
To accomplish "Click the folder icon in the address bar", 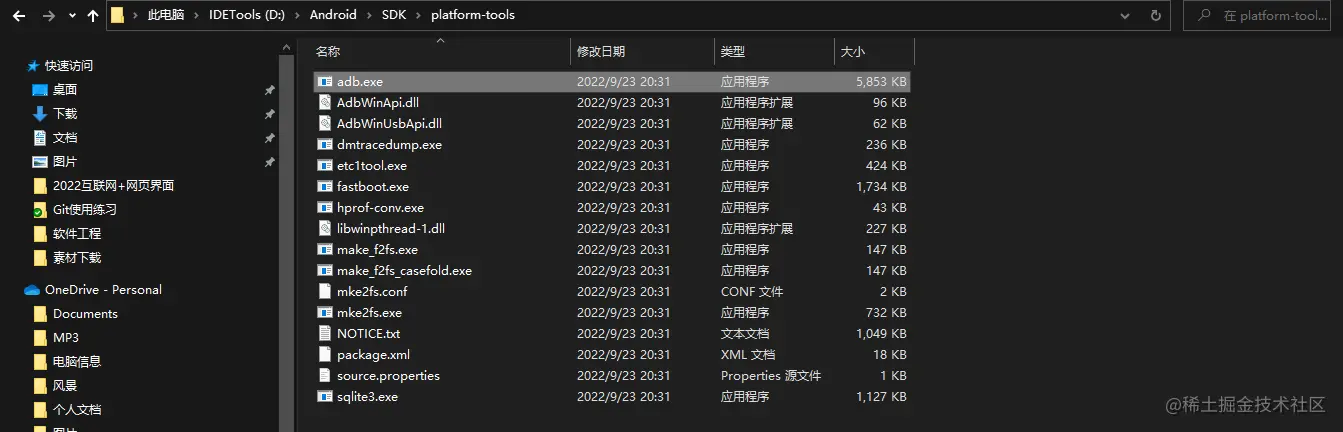I will (117, 16).
